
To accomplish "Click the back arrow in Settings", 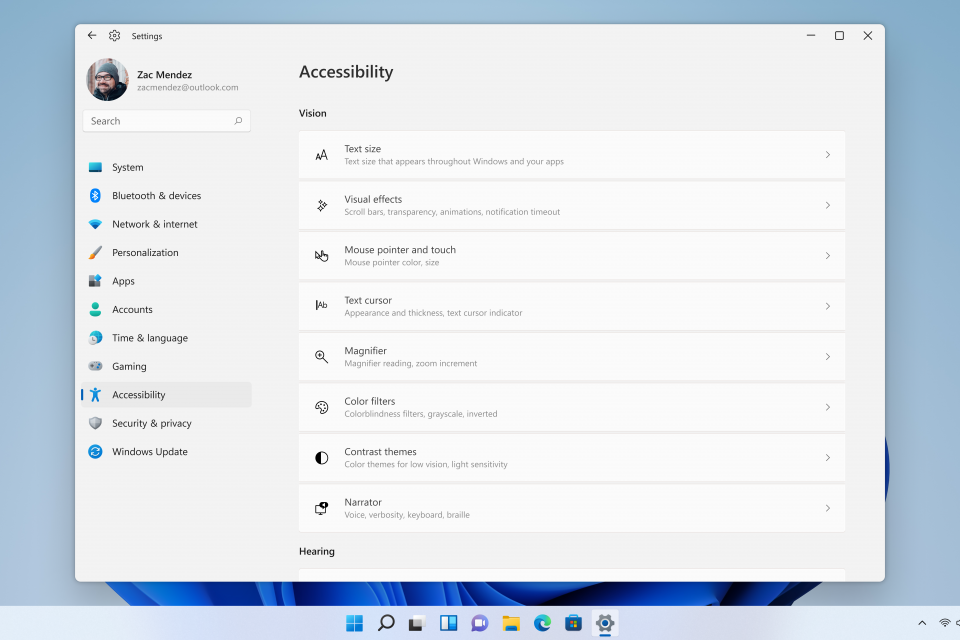I will [92, 35].
